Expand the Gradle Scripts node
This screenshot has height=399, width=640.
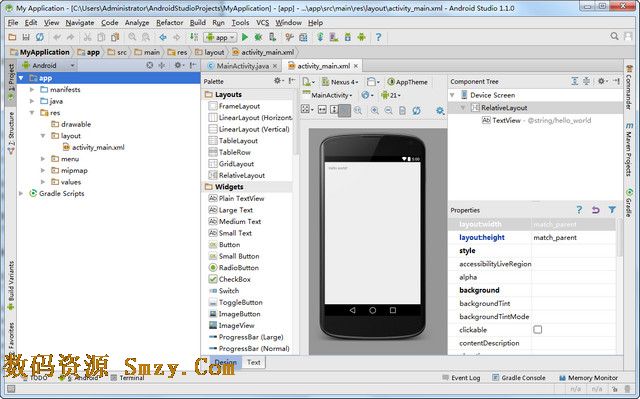pyautogui.click(x=21, y=193)
